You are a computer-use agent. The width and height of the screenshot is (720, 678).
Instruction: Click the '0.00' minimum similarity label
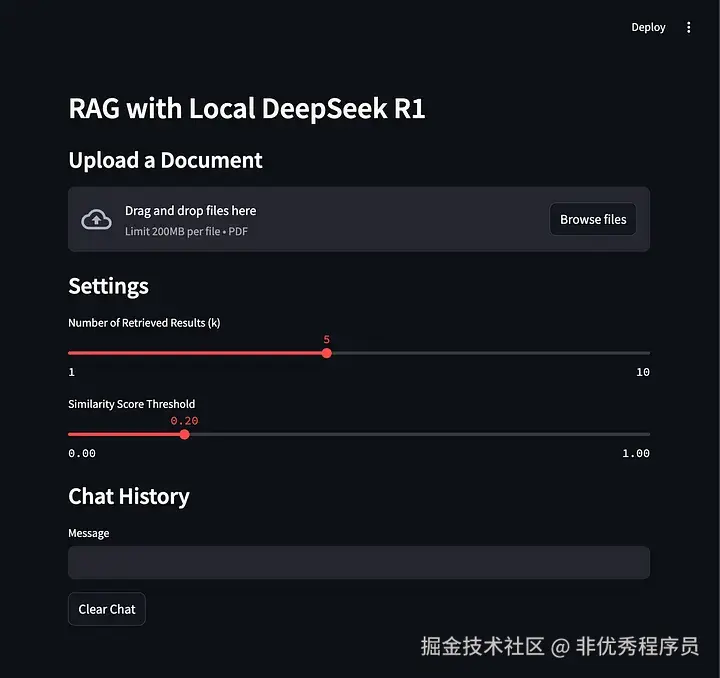[82, 453]
